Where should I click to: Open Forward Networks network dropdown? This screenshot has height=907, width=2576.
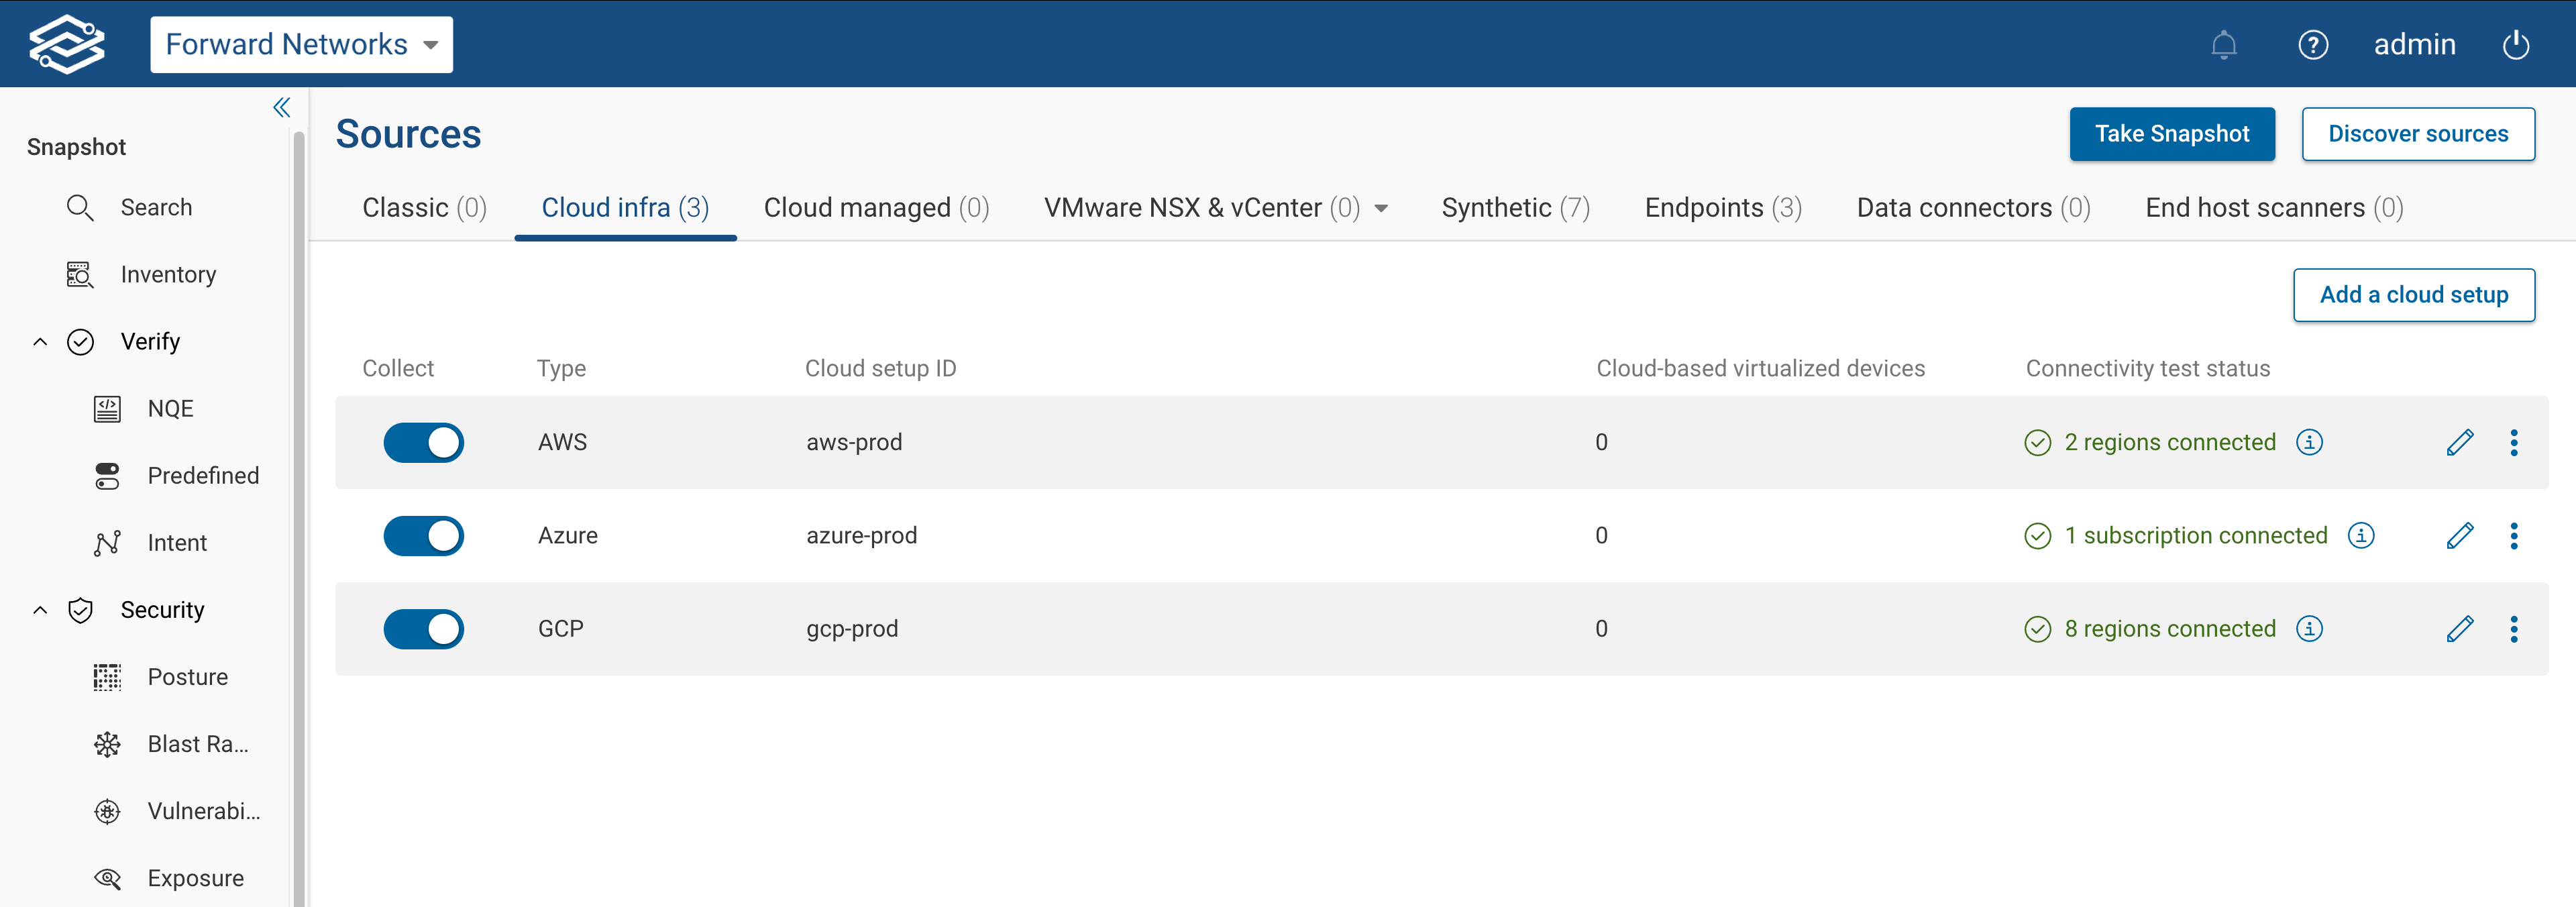pos(301,45)
